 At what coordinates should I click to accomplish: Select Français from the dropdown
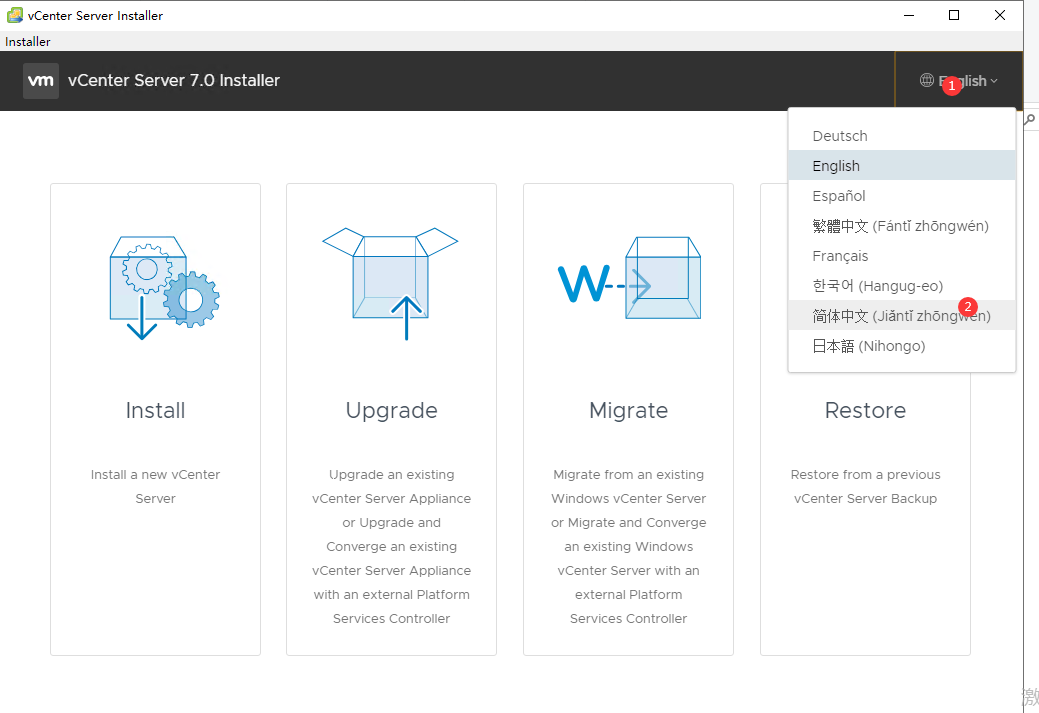click(840, 256)
